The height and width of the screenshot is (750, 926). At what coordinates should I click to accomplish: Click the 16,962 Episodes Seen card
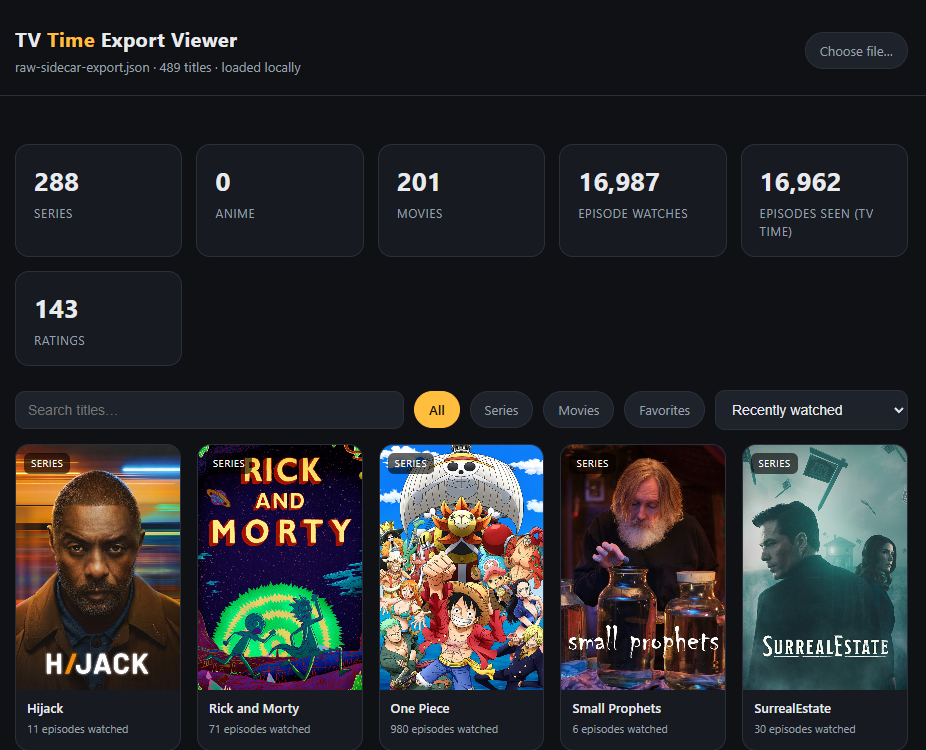click(x=824, y=200)
